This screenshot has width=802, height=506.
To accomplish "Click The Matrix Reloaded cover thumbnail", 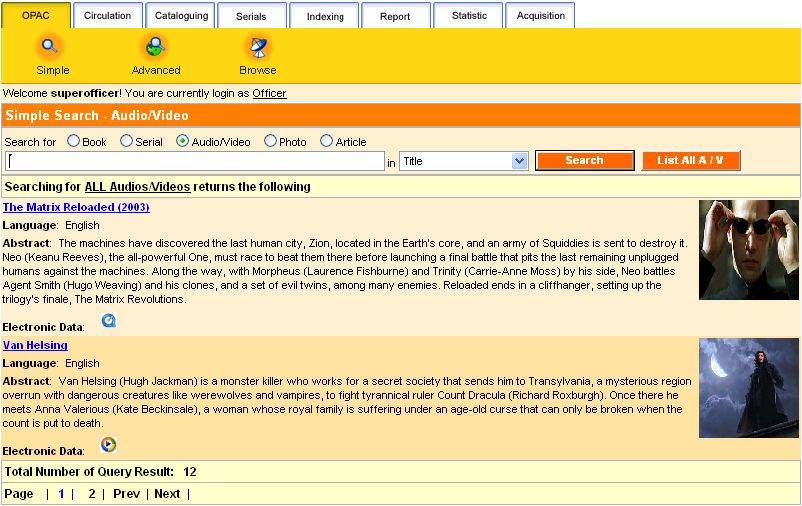I will (x=749, y=250).
